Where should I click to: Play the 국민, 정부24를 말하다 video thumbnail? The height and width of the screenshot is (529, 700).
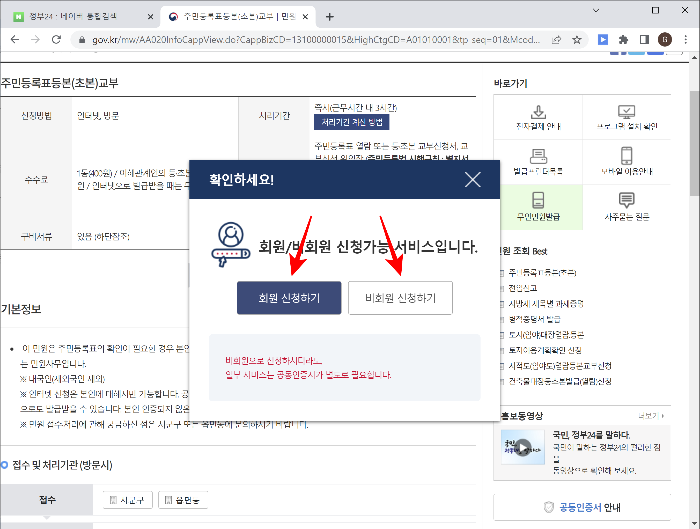tap(523, 447)
